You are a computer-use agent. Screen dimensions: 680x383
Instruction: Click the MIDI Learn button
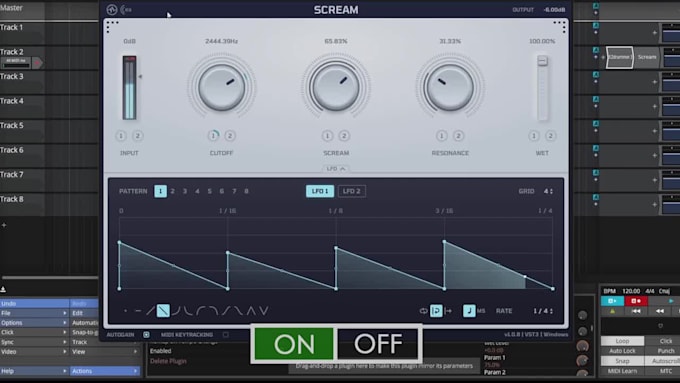click(622, 371)
